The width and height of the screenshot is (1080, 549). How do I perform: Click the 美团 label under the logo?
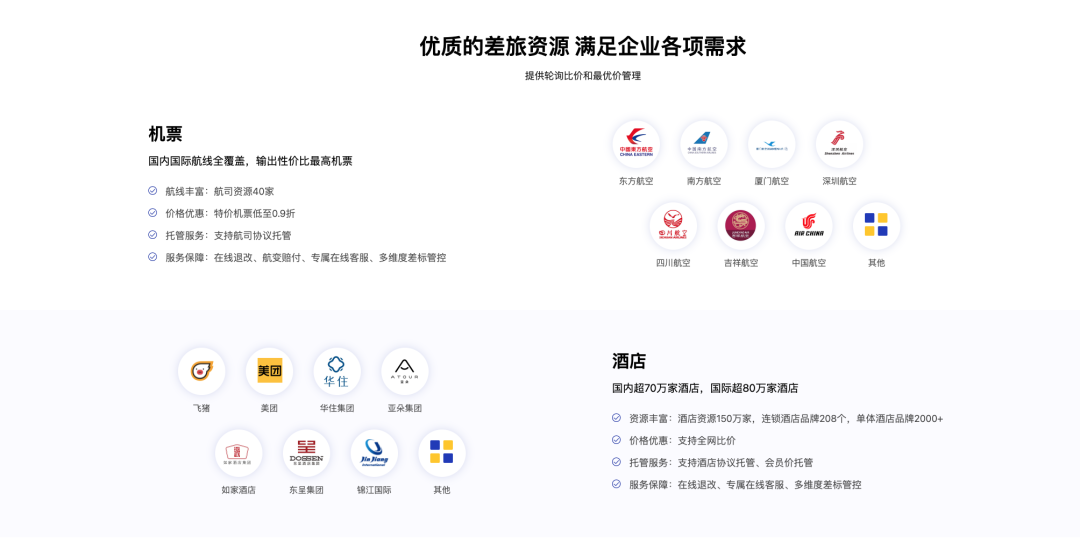[269, 408]
